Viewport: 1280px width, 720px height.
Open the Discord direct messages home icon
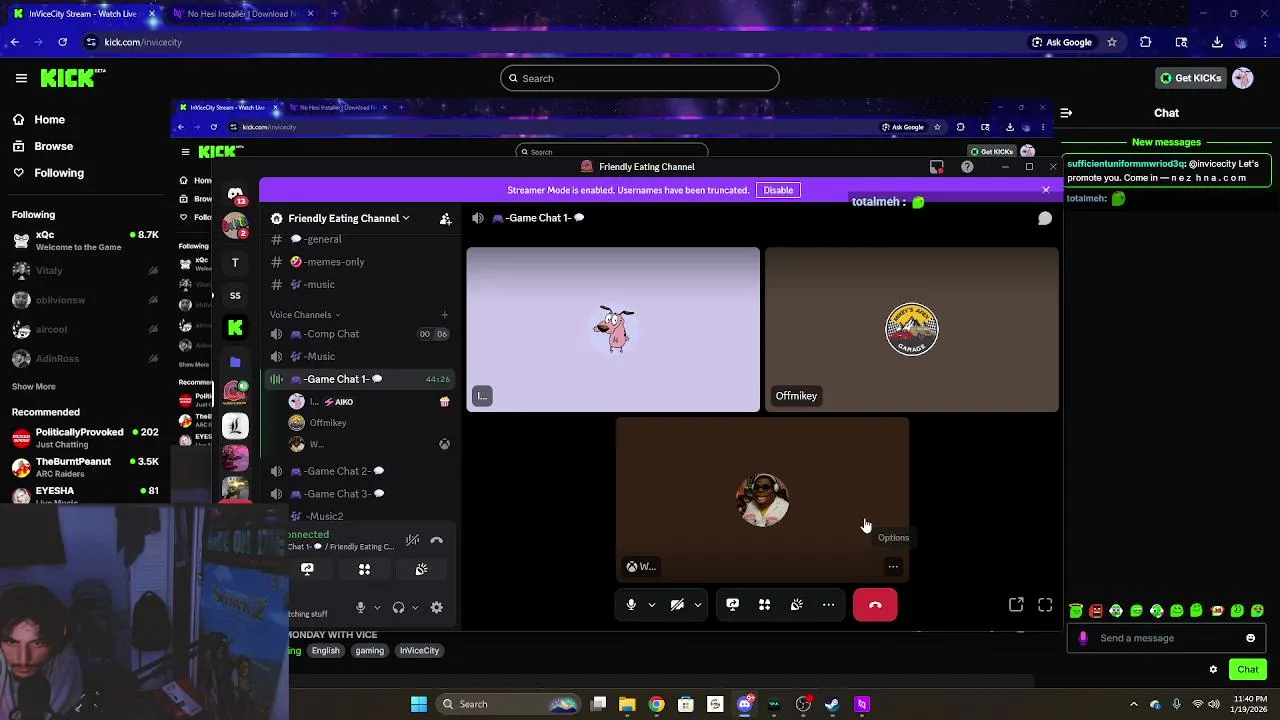pos(235,194)
